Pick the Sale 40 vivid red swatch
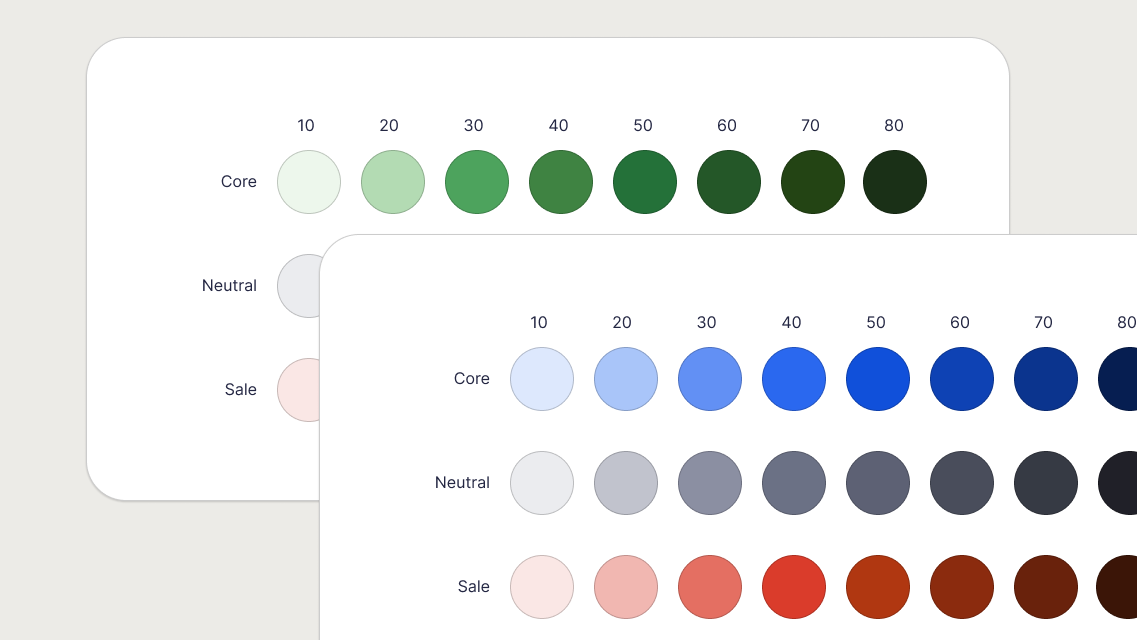 pyautogui.click(x=794, y=587)
